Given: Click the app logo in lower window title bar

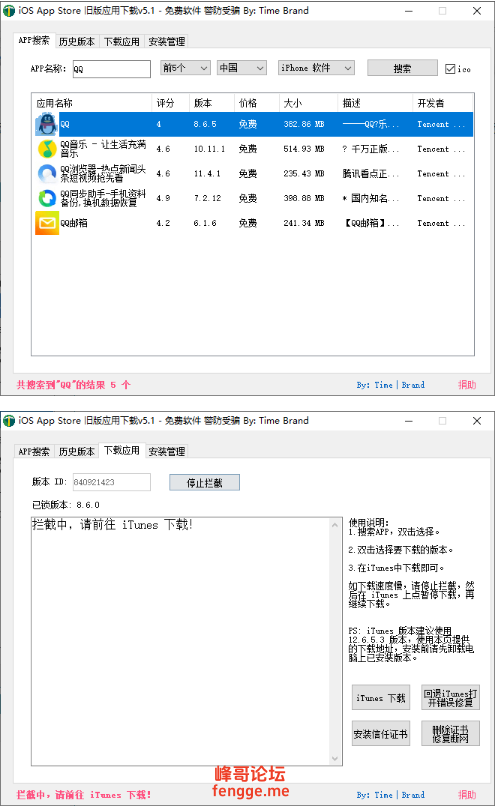Looking at the screenshot, I should [x=9, y=421].
